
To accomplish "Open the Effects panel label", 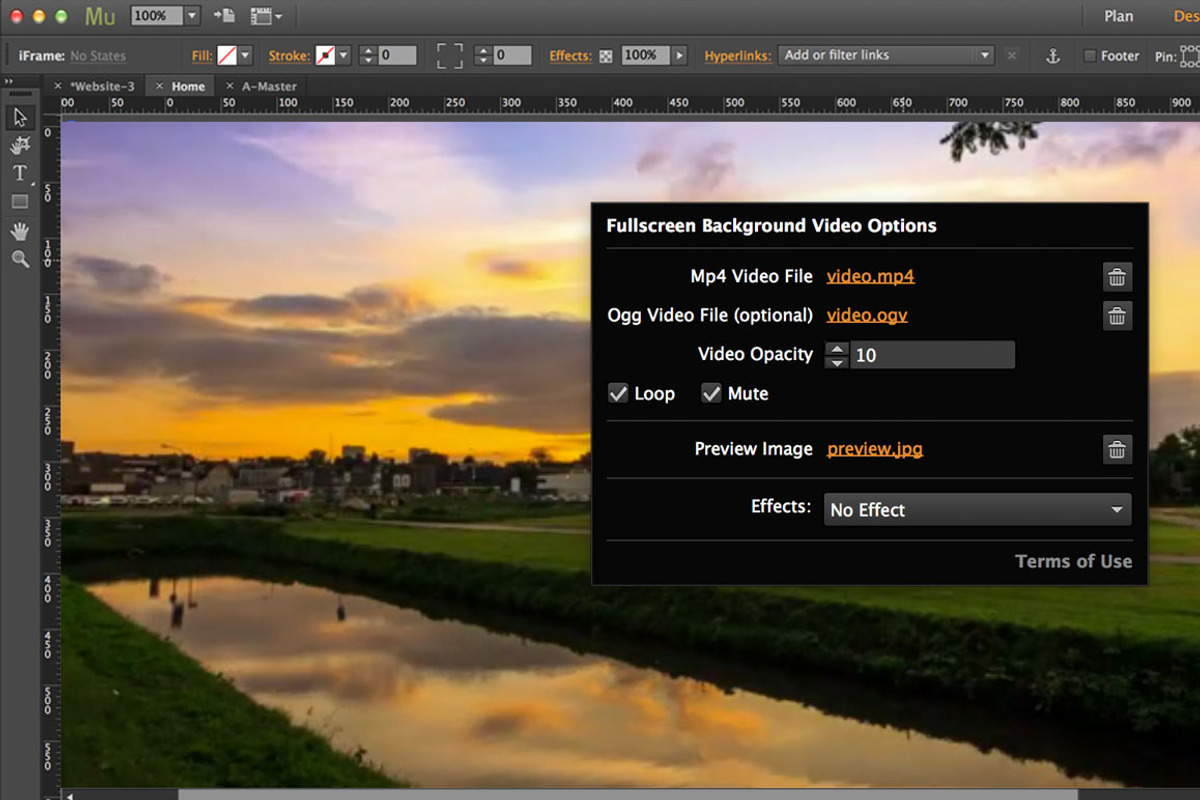I will point(571,56).
